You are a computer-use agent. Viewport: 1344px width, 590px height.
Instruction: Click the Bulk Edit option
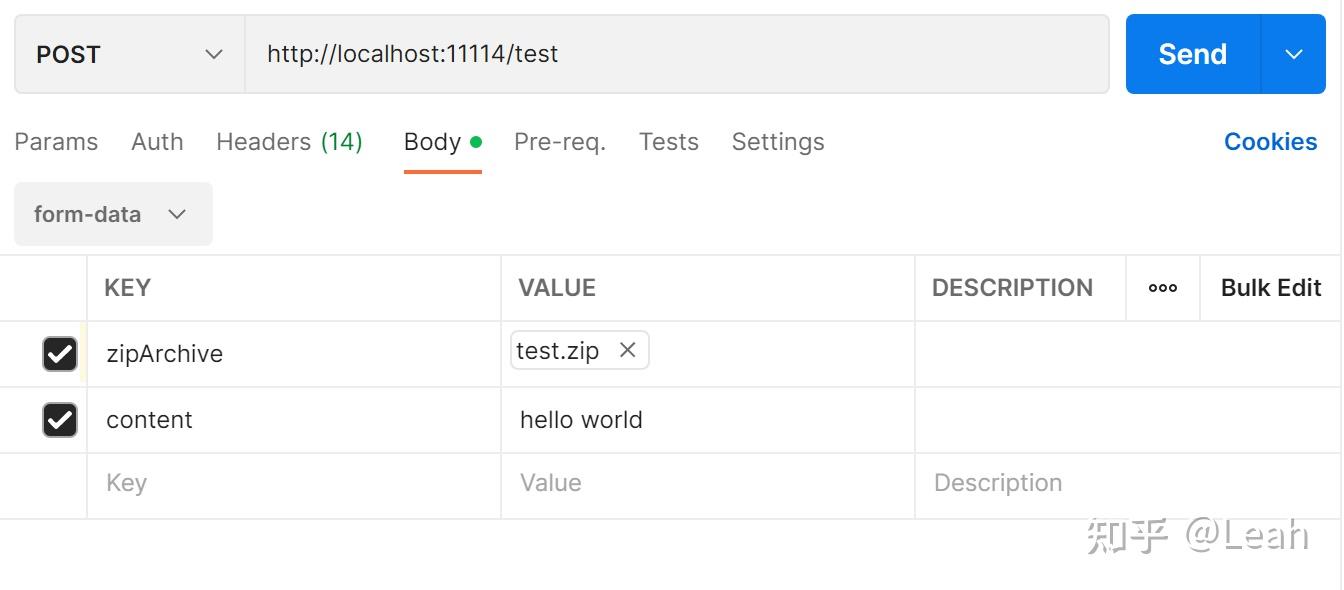(1270, 288)
